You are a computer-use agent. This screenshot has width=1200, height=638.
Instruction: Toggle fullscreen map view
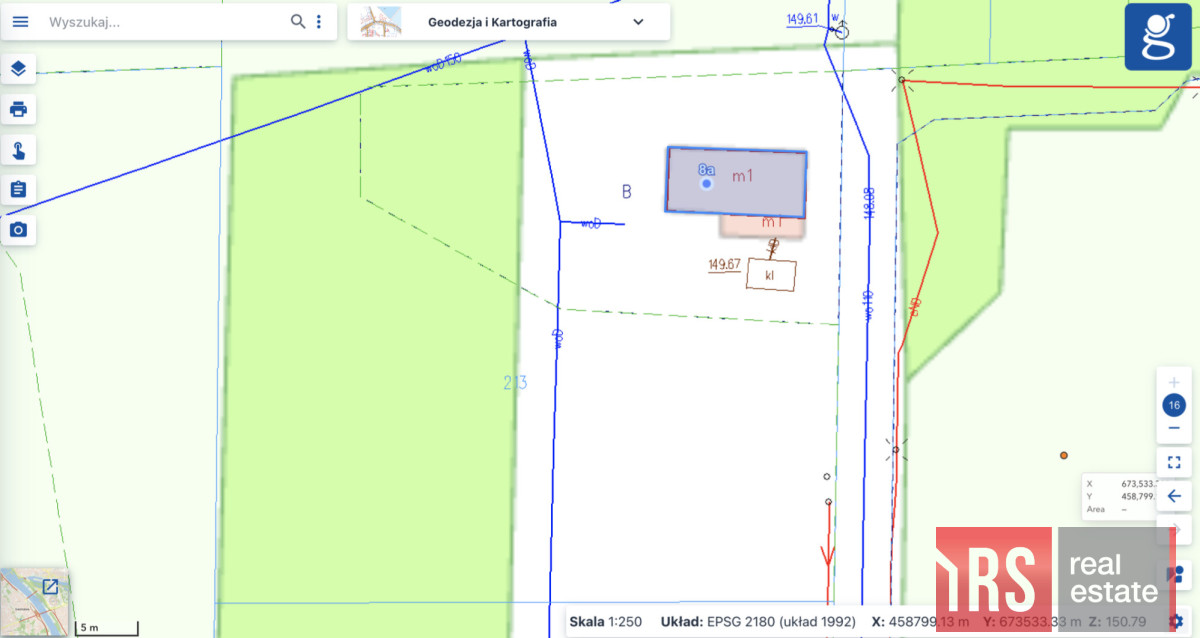[x=1174, y=463]
